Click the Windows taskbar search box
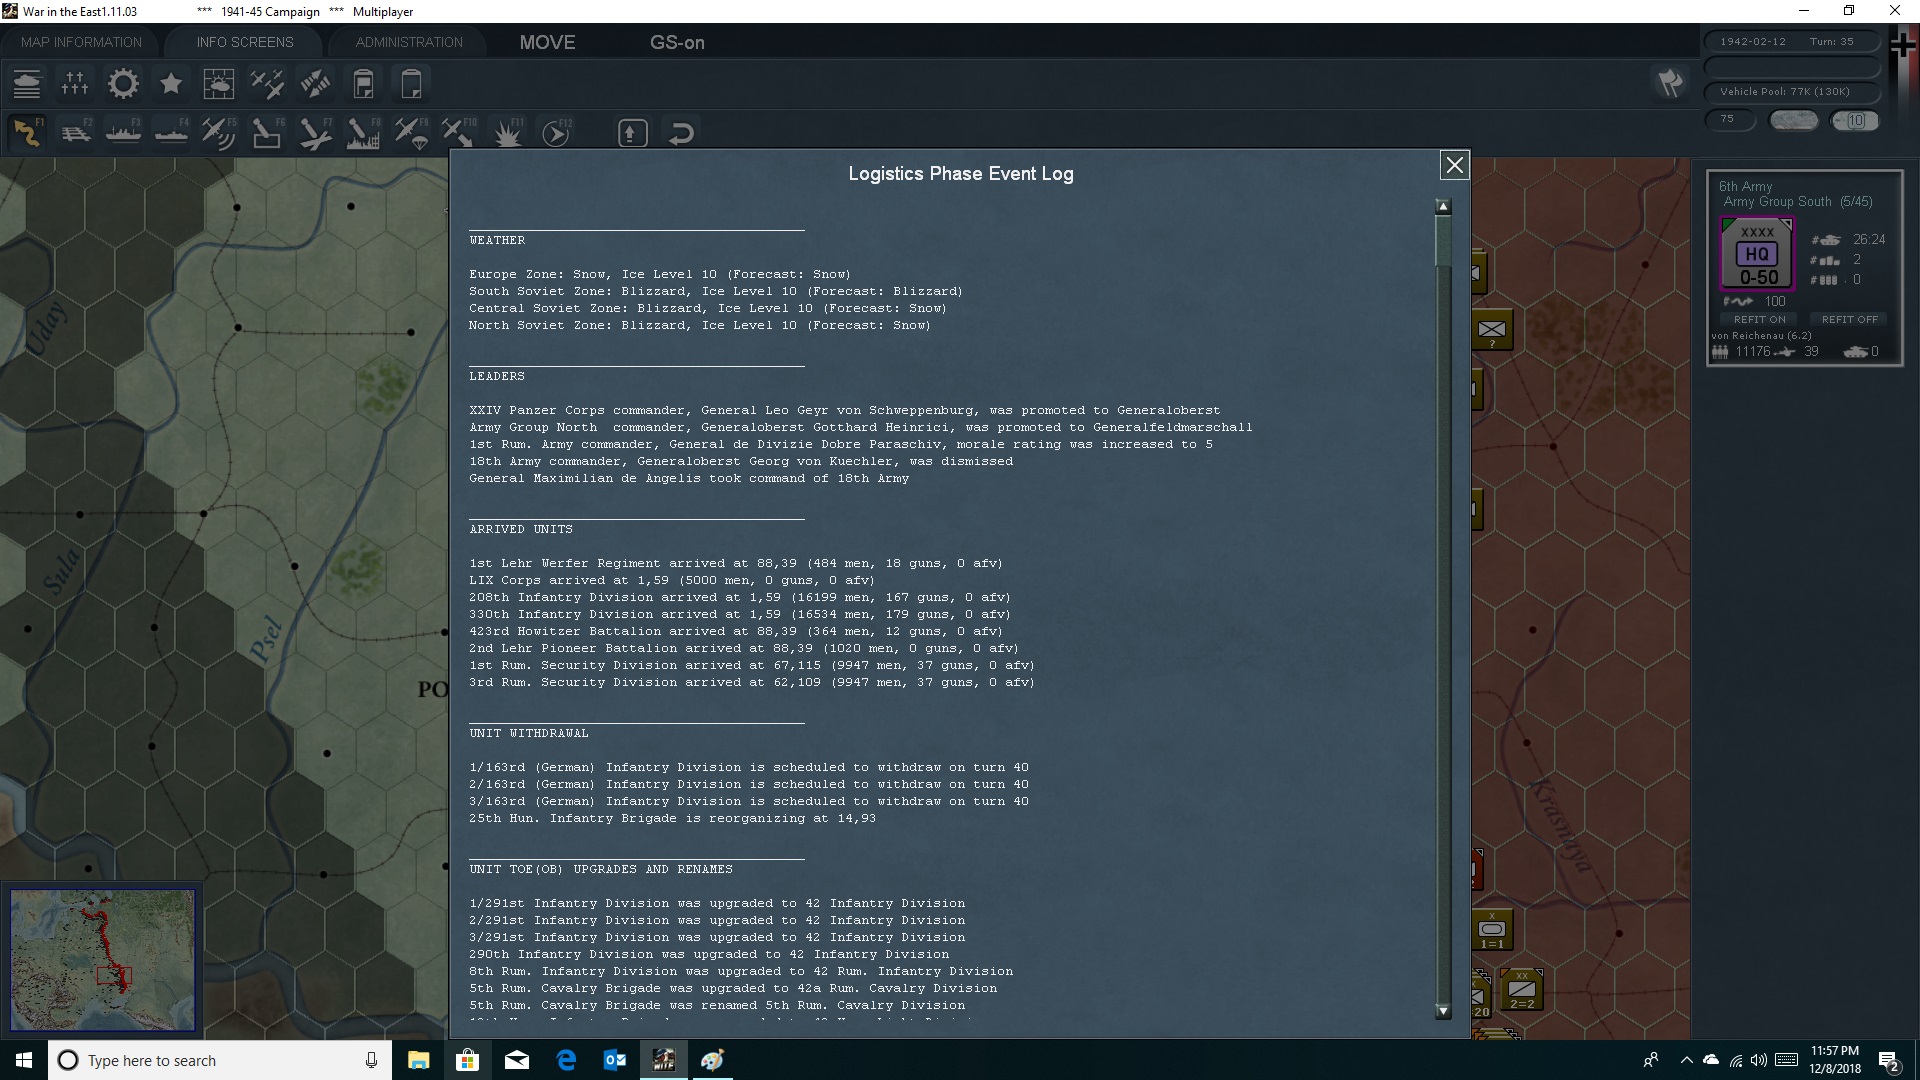This screenshot has width=1920, height=1080. [219, 1060]
